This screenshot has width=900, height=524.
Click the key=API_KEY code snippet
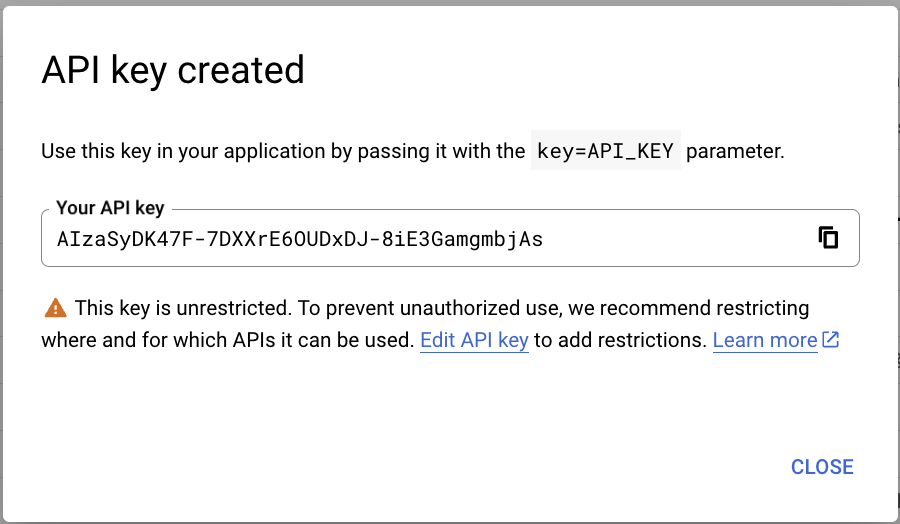pos(606,151)
